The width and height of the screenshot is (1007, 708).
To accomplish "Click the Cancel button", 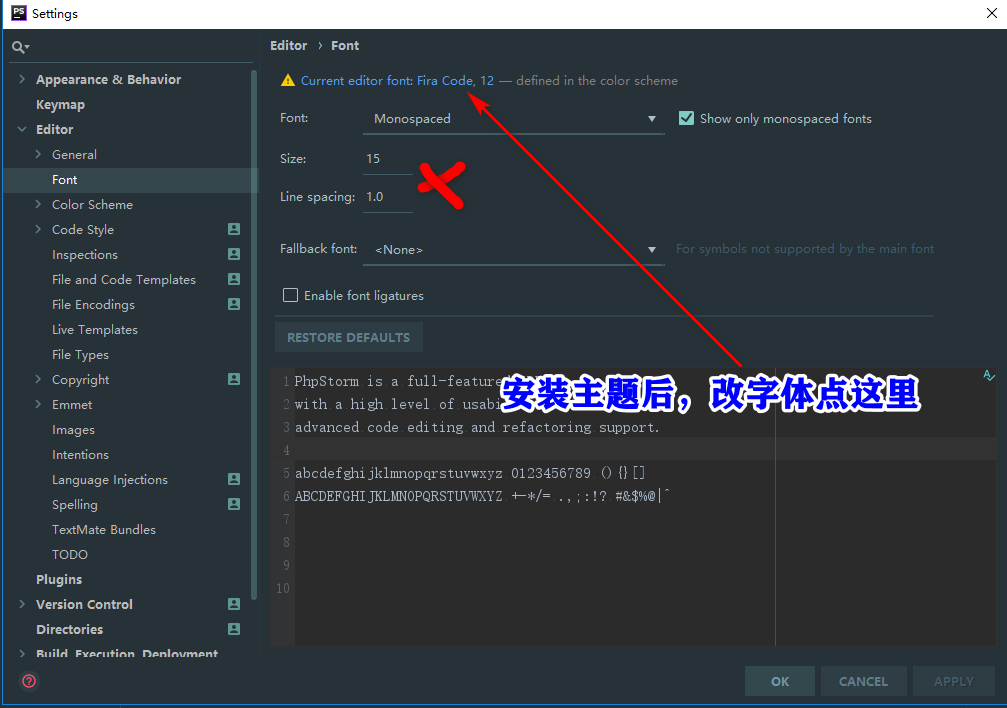I will tap(863, 681).
